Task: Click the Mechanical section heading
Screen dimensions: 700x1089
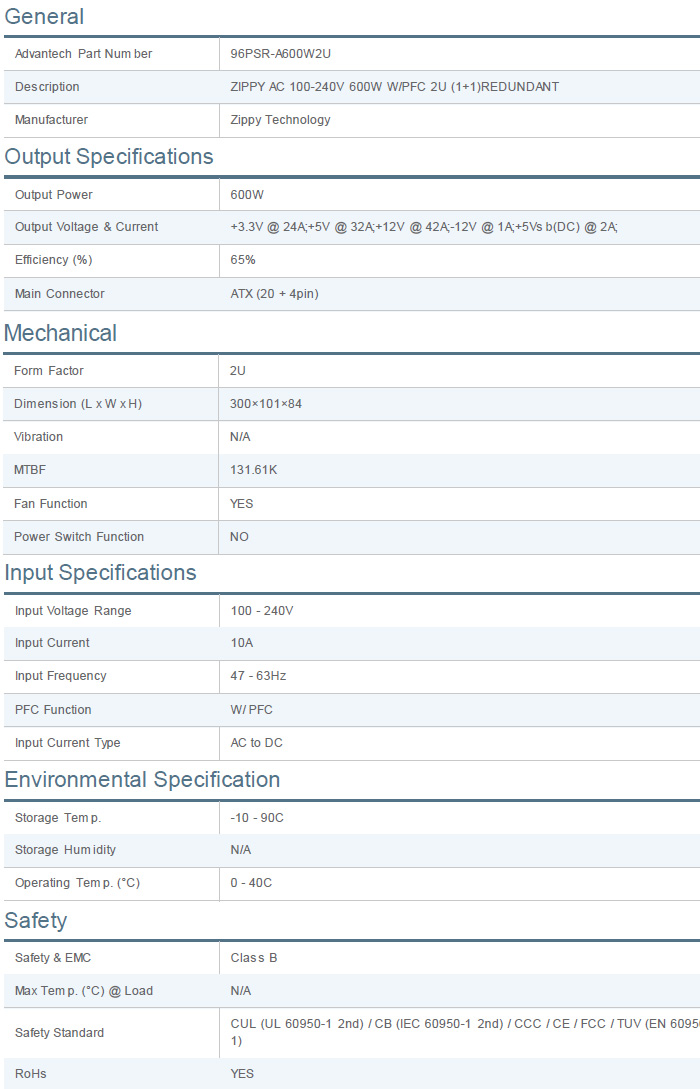Action: tap(61, 333)
